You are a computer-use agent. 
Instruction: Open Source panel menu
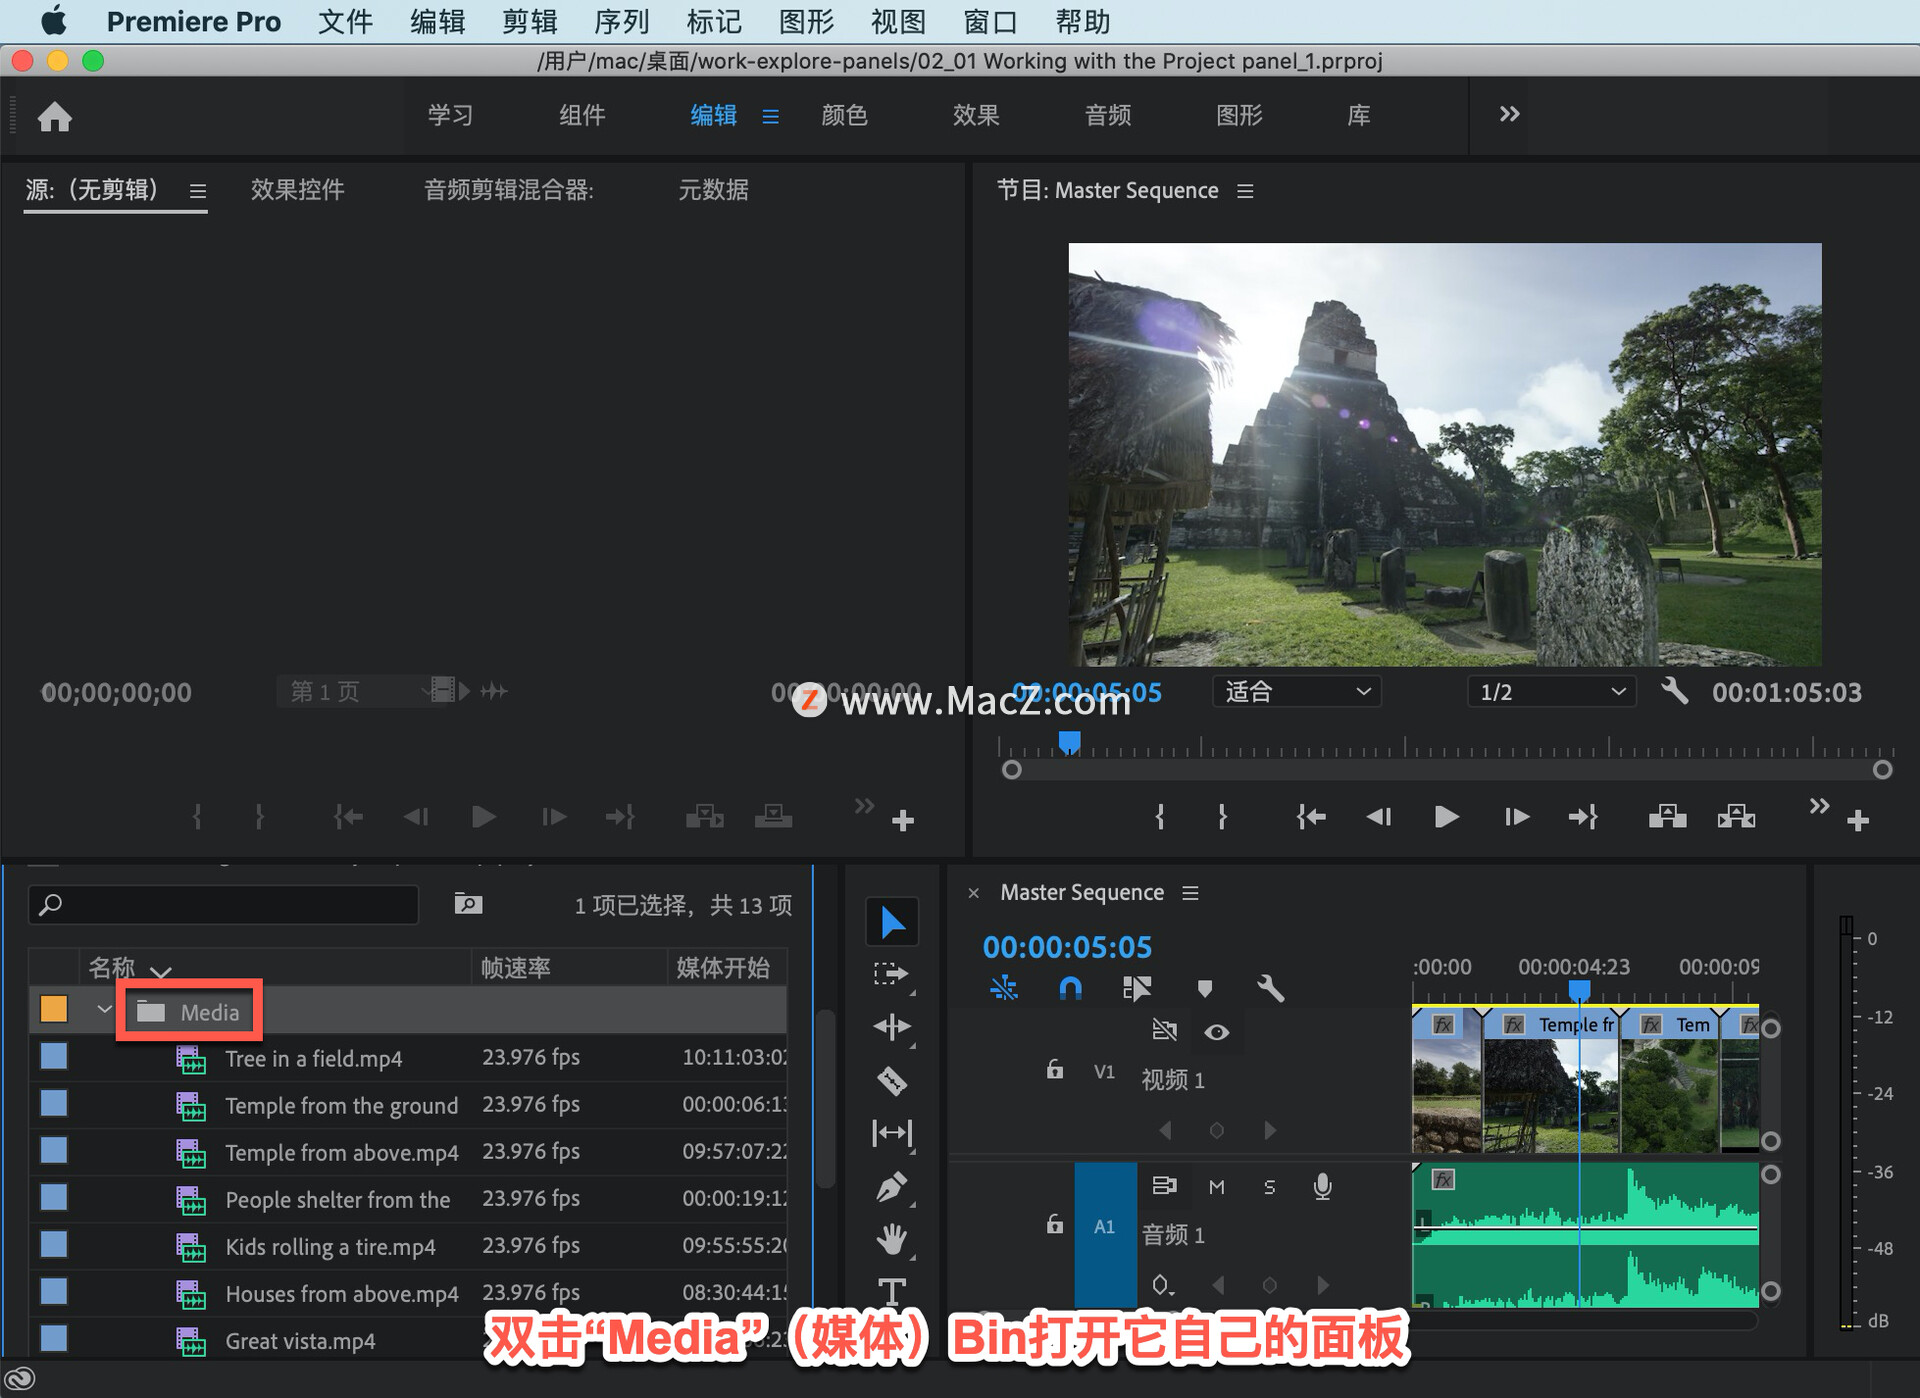(x=198, y=190)
